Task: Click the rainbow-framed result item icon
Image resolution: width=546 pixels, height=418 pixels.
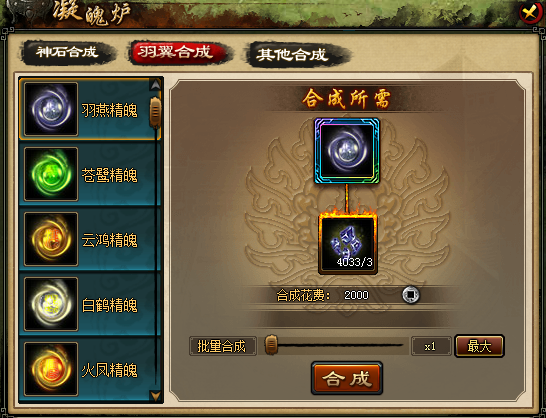Action: pos(347,151)
